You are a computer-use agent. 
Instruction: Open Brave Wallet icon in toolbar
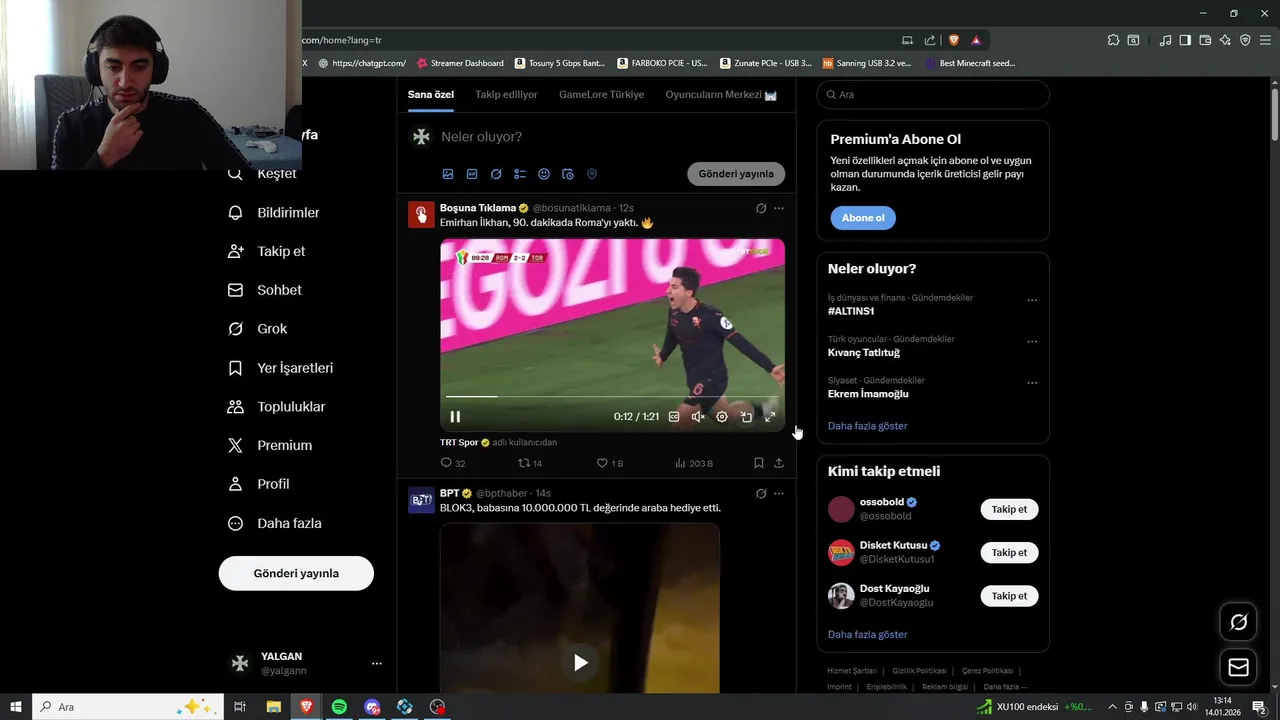[x=1205, y=40]
